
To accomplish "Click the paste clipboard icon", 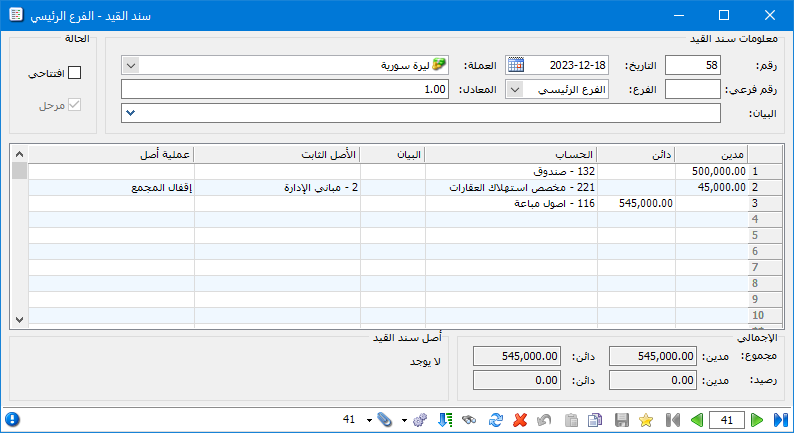I will click(571, 420).
